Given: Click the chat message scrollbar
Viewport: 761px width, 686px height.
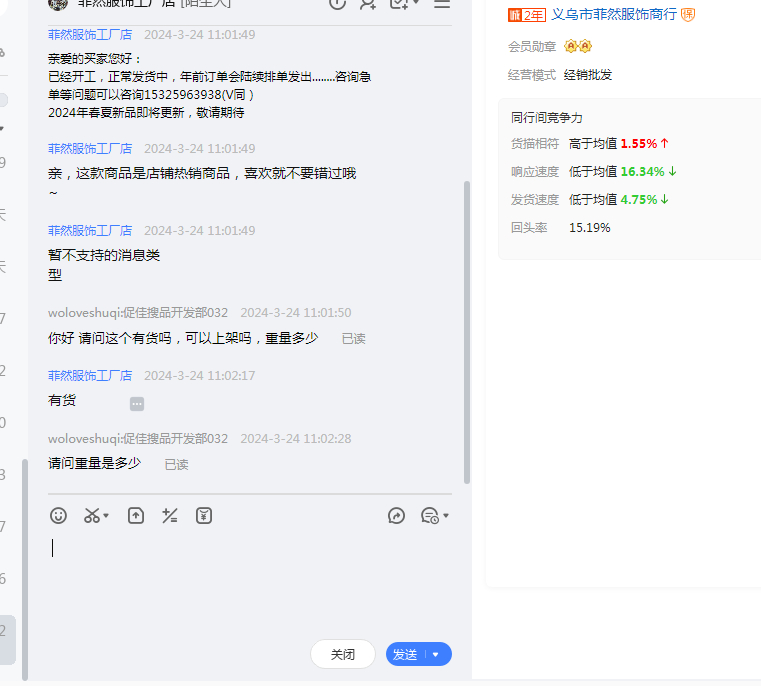Looking at the screenshot, I should point(466,330).
